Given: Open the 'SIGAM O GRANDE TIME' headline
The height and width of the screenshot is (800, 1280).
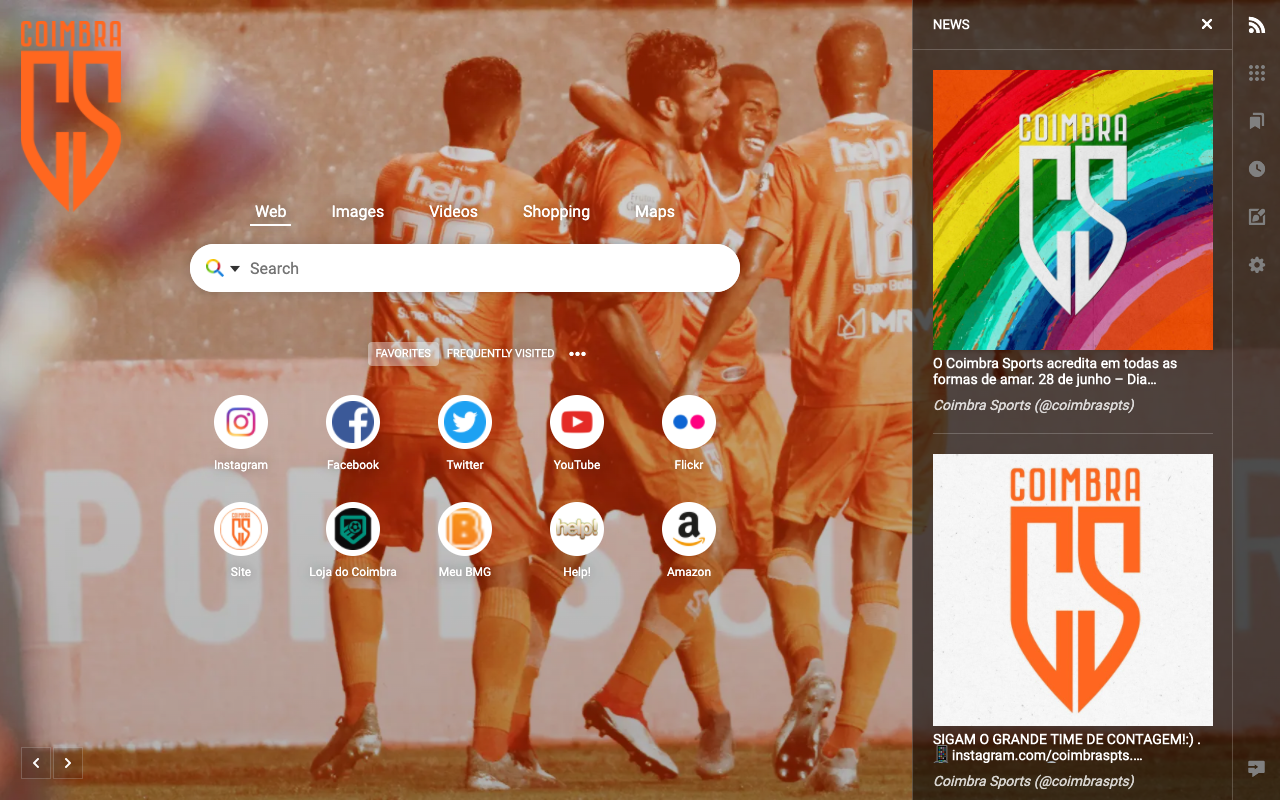Looking at the screenshot, I should tap(1067, 747).
